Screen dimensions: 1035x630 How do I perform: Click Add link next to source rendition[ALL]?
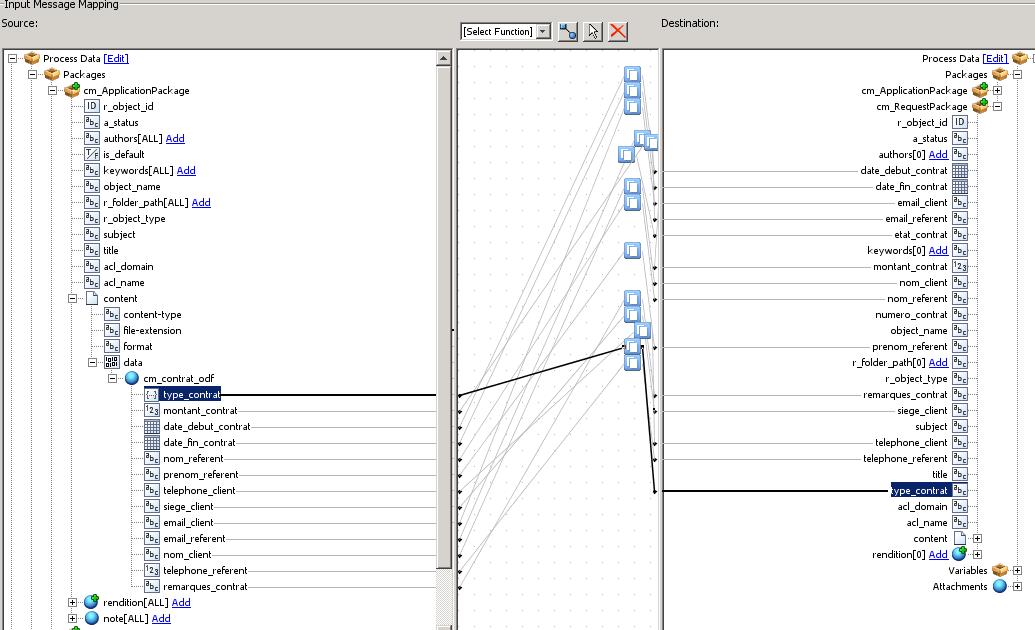pyautogui.click(x=181, y=602)
